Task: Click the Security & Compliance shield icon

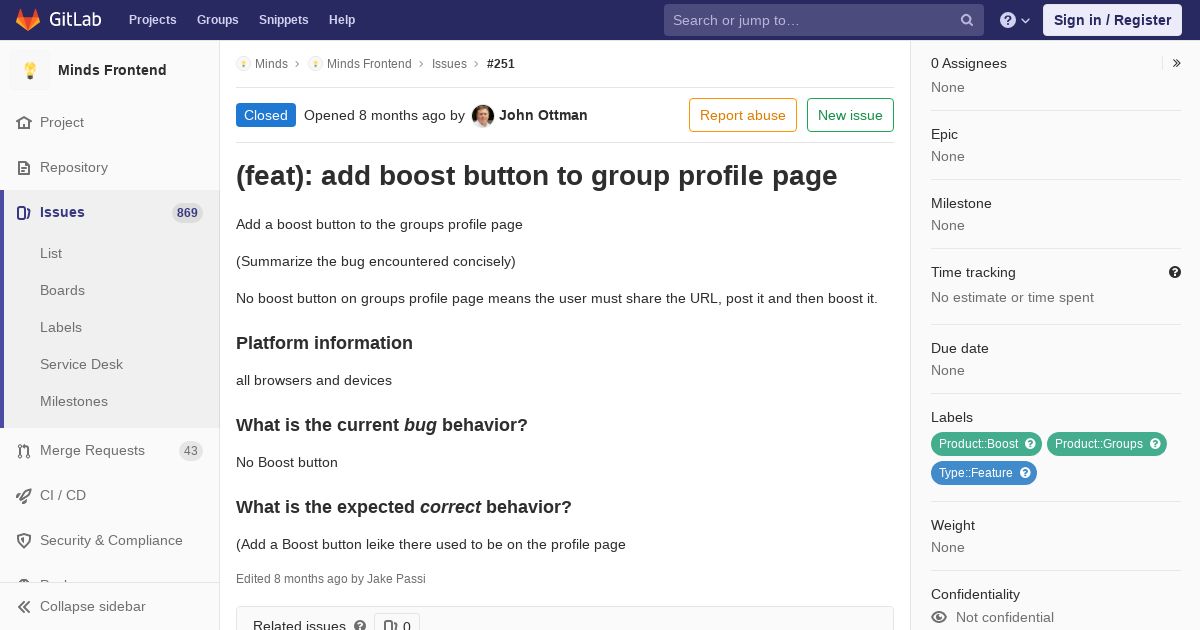Action: (24, 541)
